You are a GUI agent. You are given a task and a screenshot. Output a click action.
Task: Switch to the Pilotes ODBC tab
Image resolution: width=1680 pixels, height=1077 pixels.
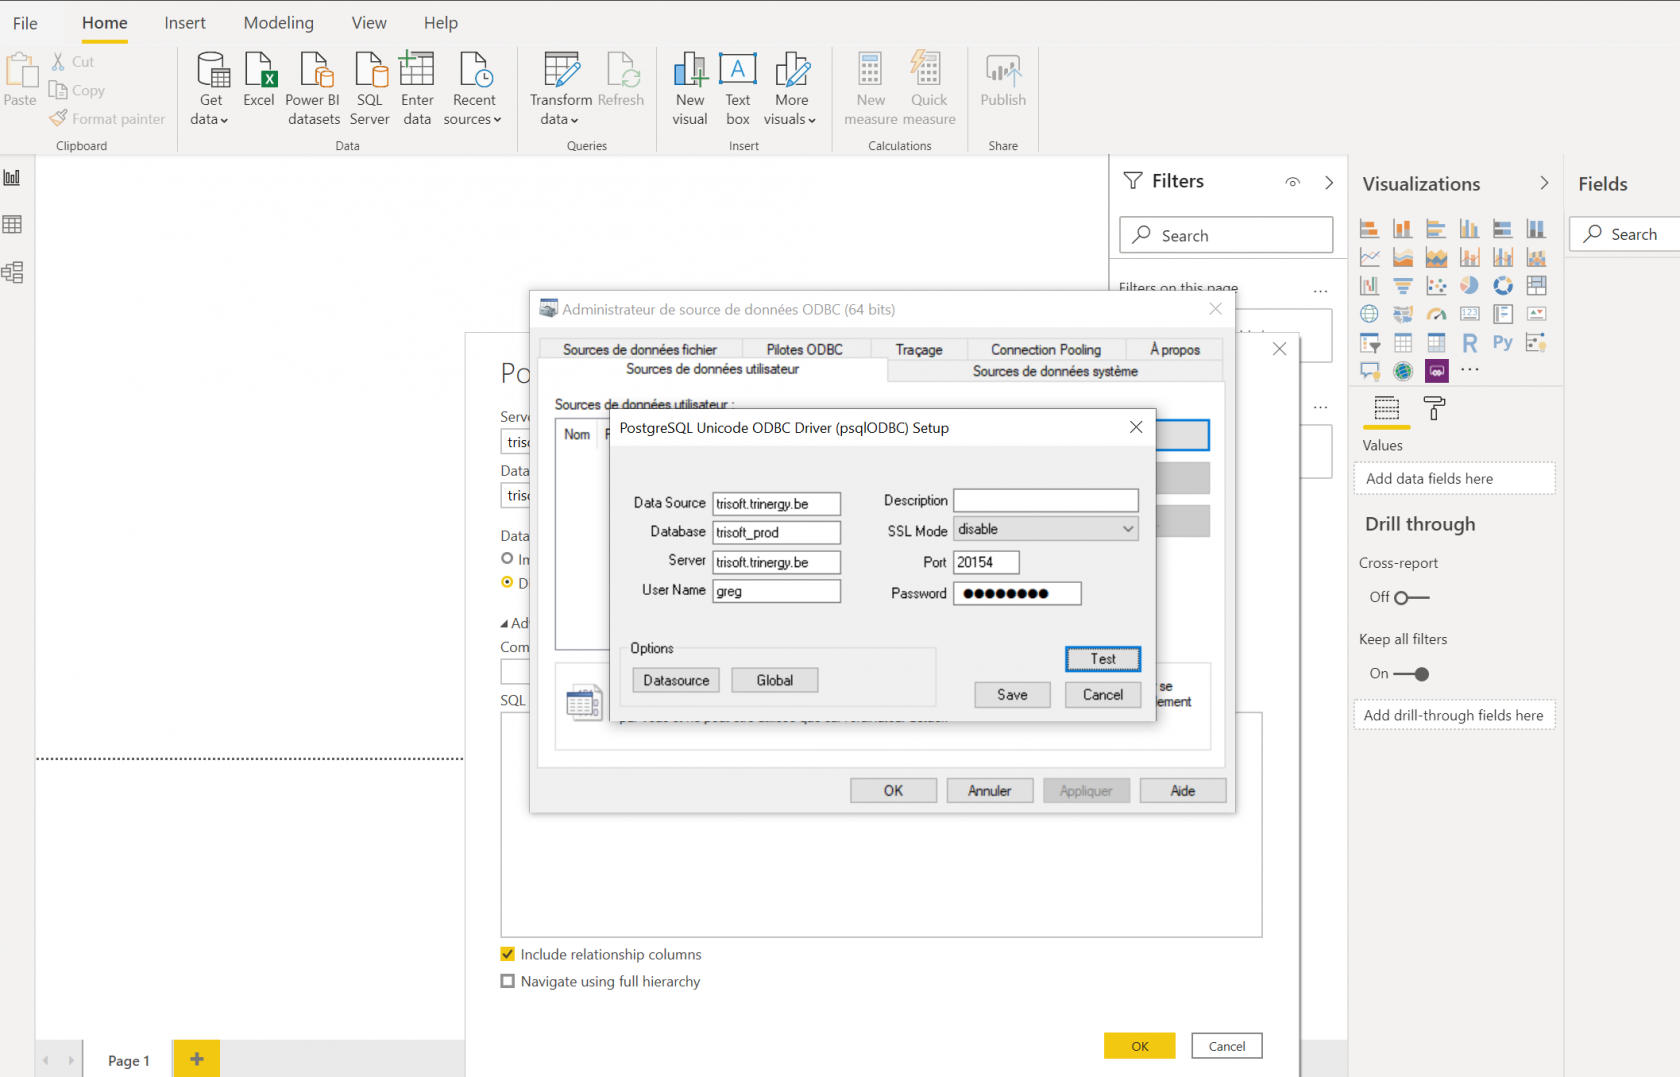click(804, 349)
